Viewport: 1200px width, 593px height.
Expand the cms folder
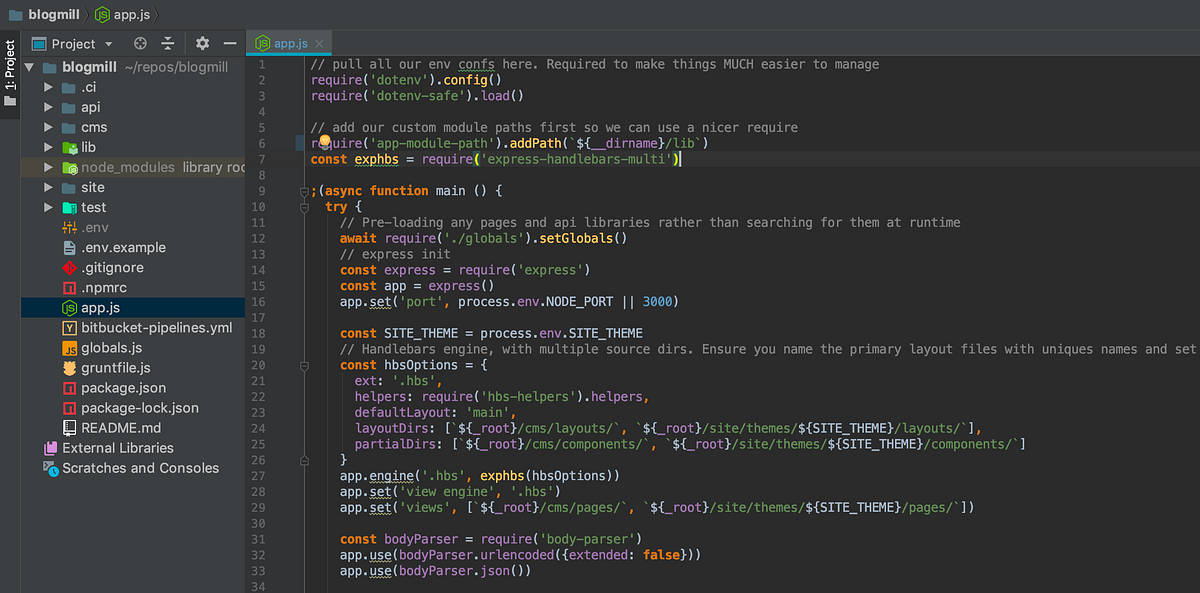tap(46, 126)
